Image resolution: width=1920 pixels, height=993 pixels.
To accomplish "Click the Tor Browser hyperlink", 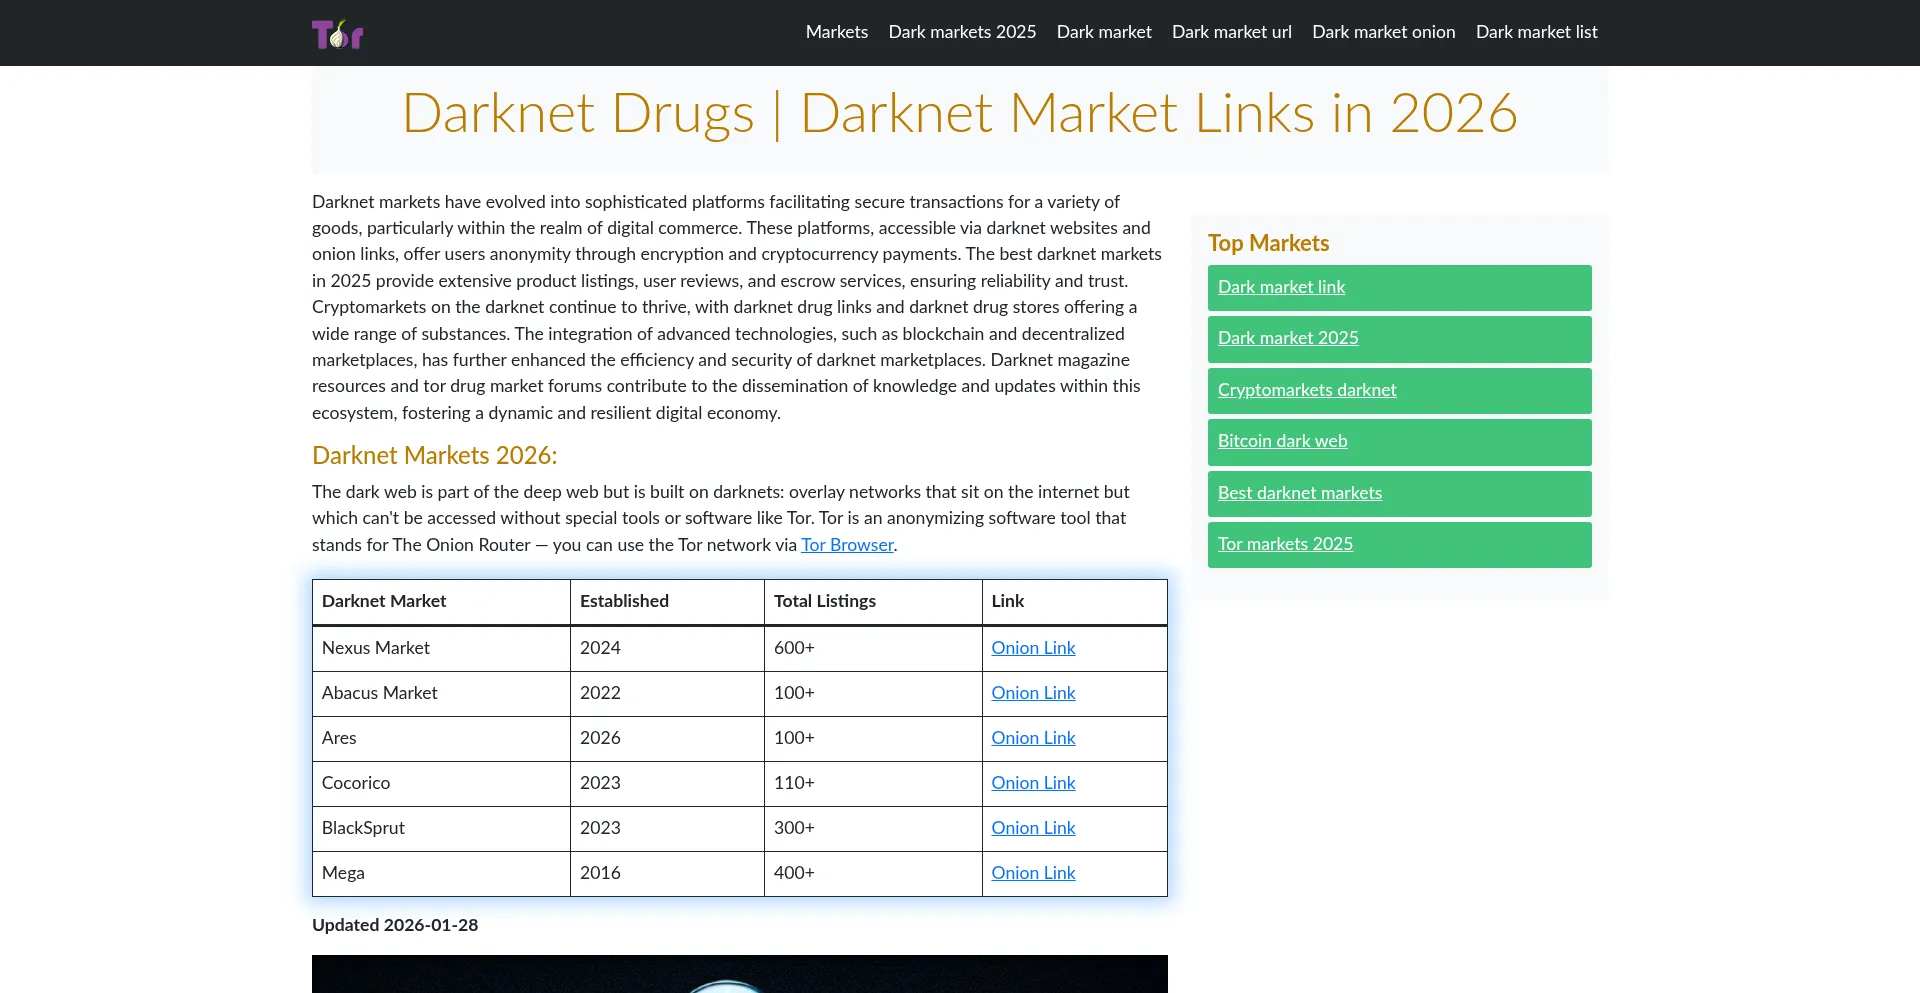I will coord(847,545).
